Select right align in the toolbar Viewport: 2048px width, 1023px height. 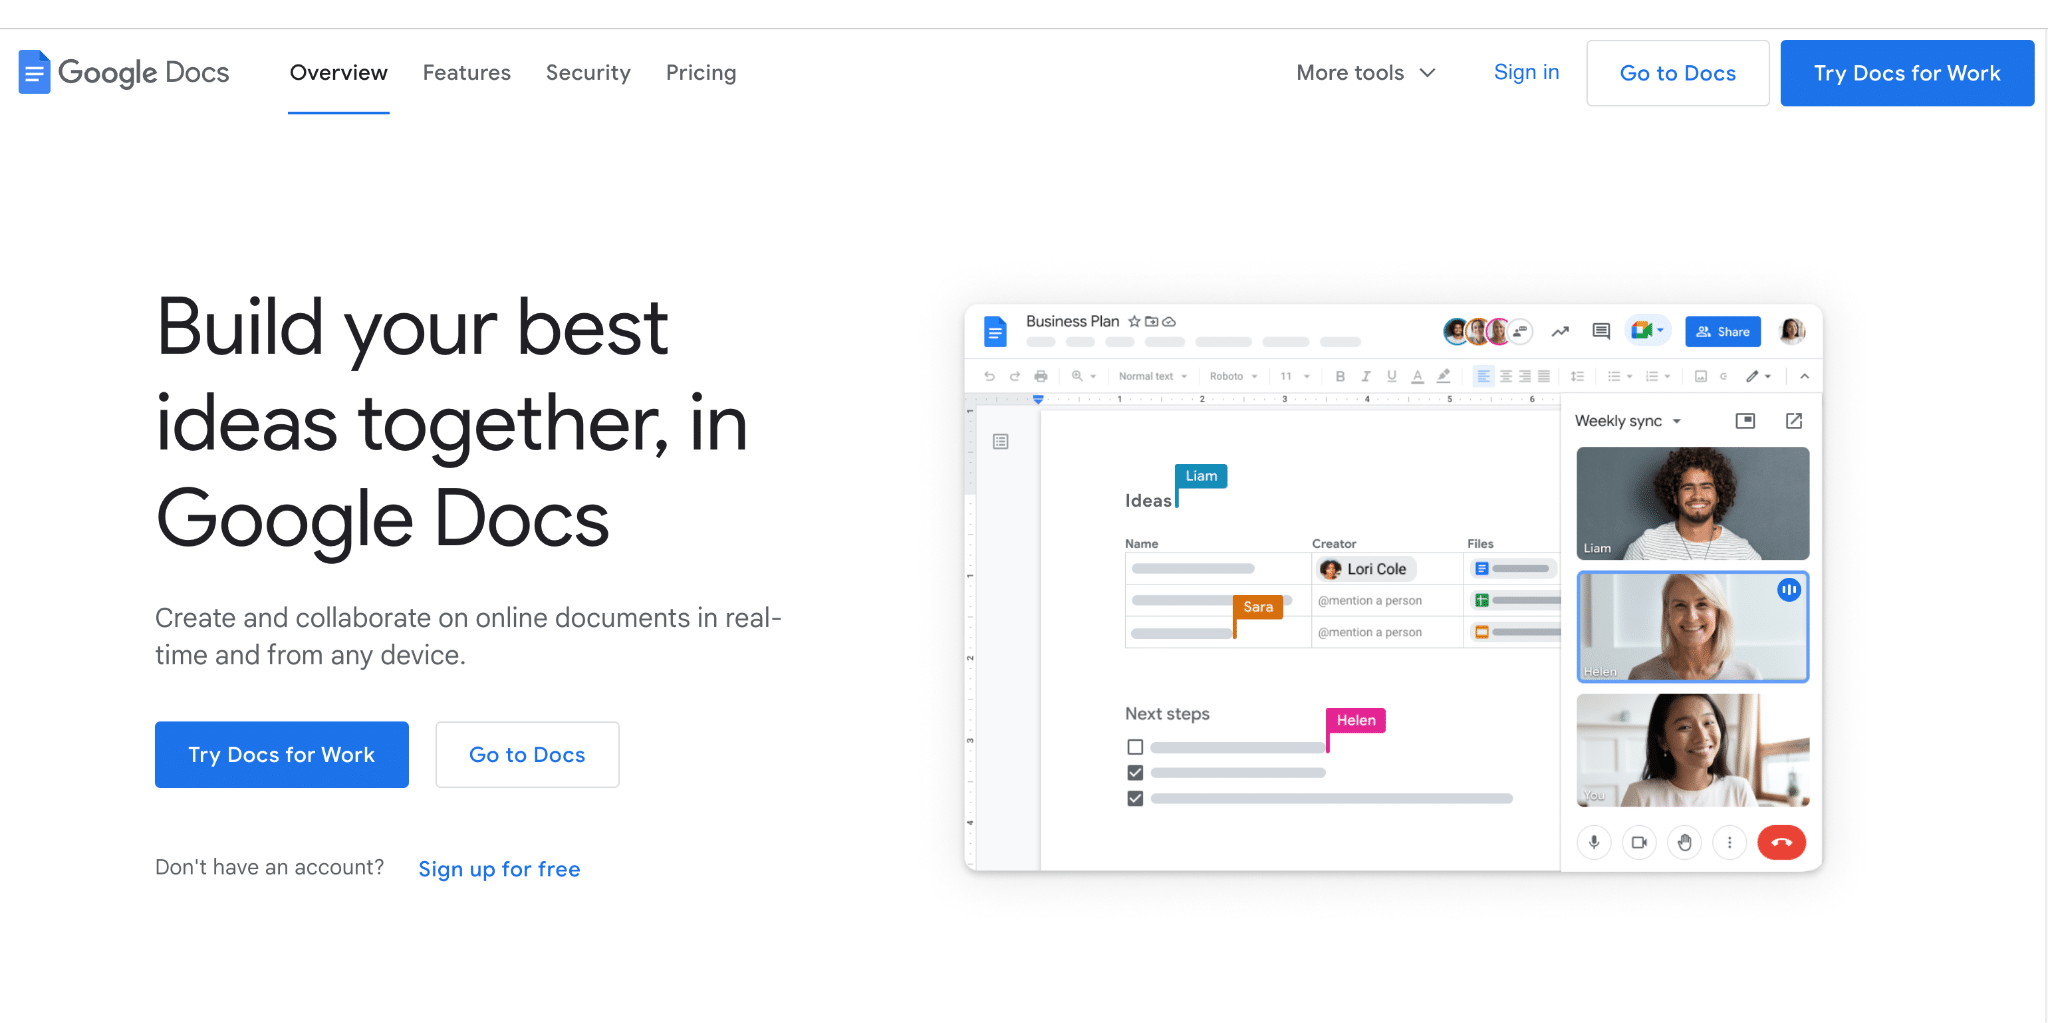(1524, 376)
